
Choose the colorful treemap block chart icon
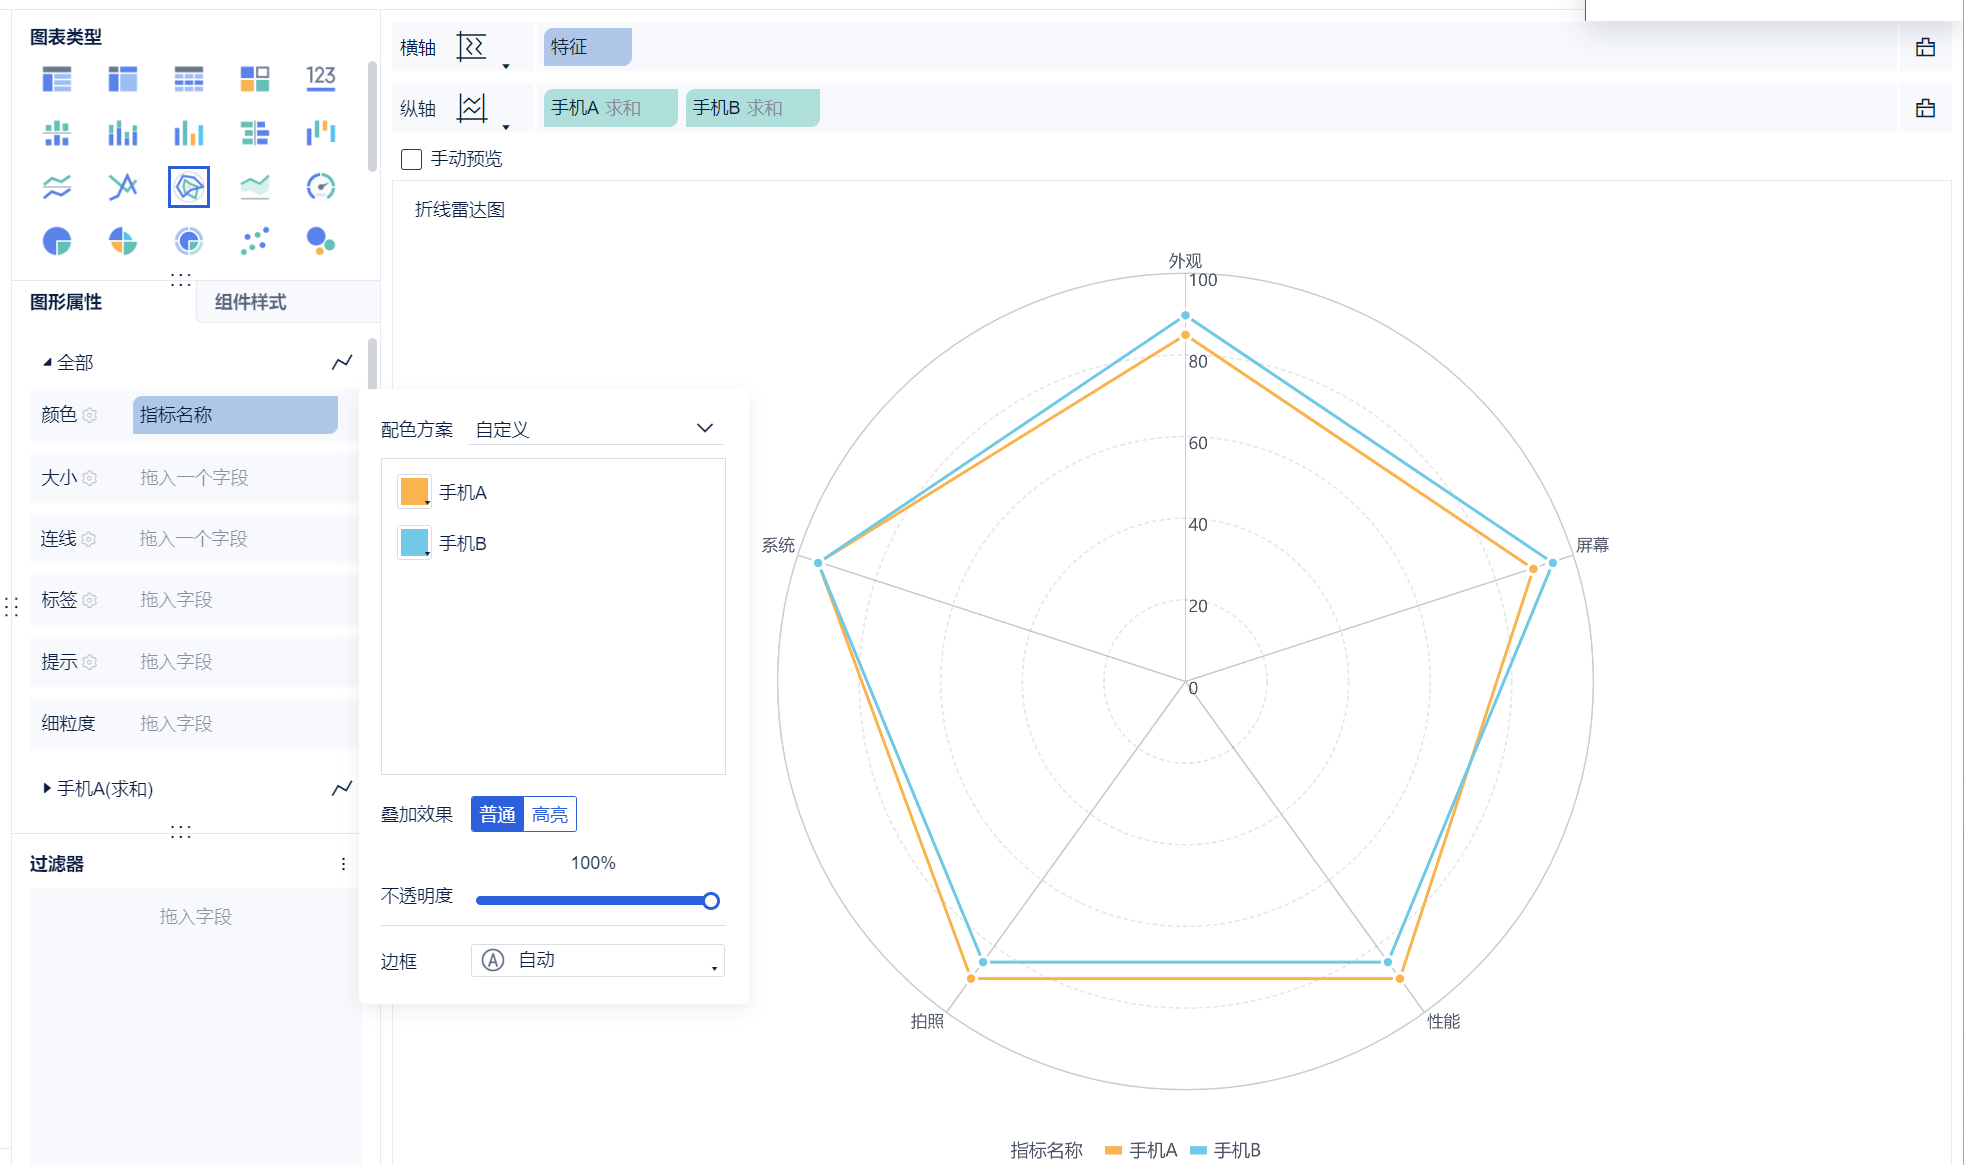point(255,78)
